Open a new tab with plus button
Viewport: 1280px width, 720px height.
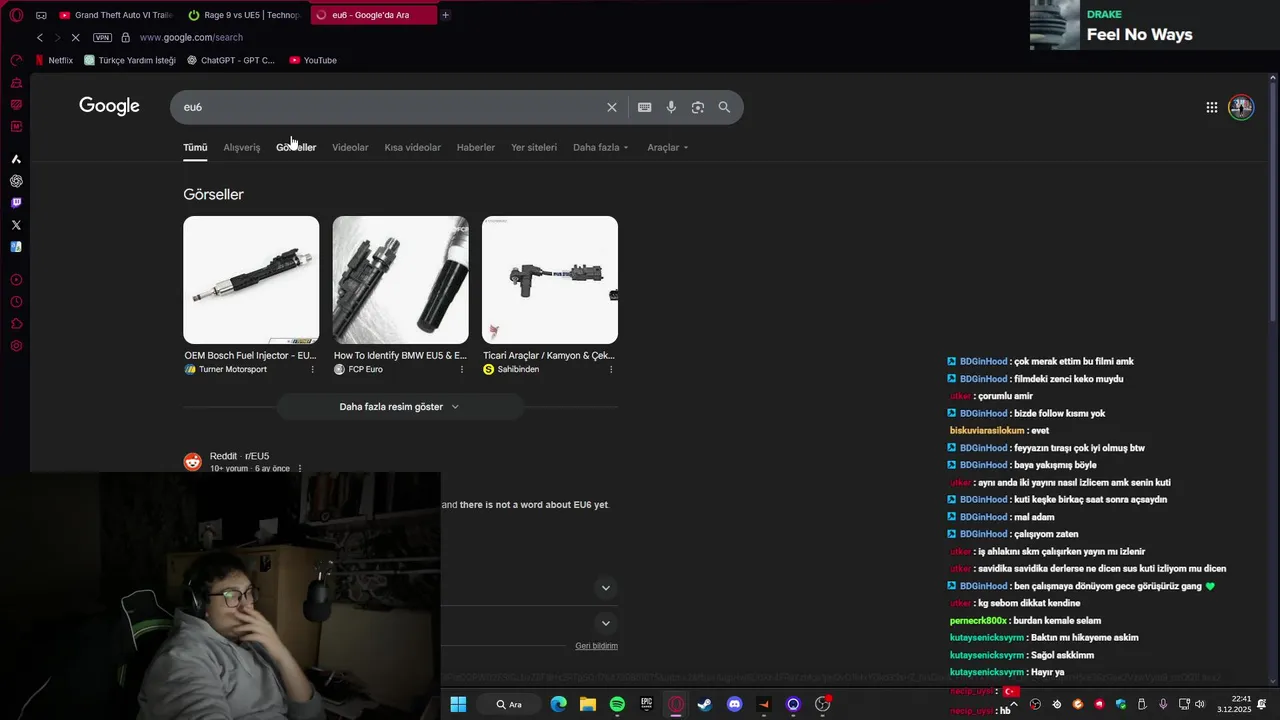pos(445,15)
